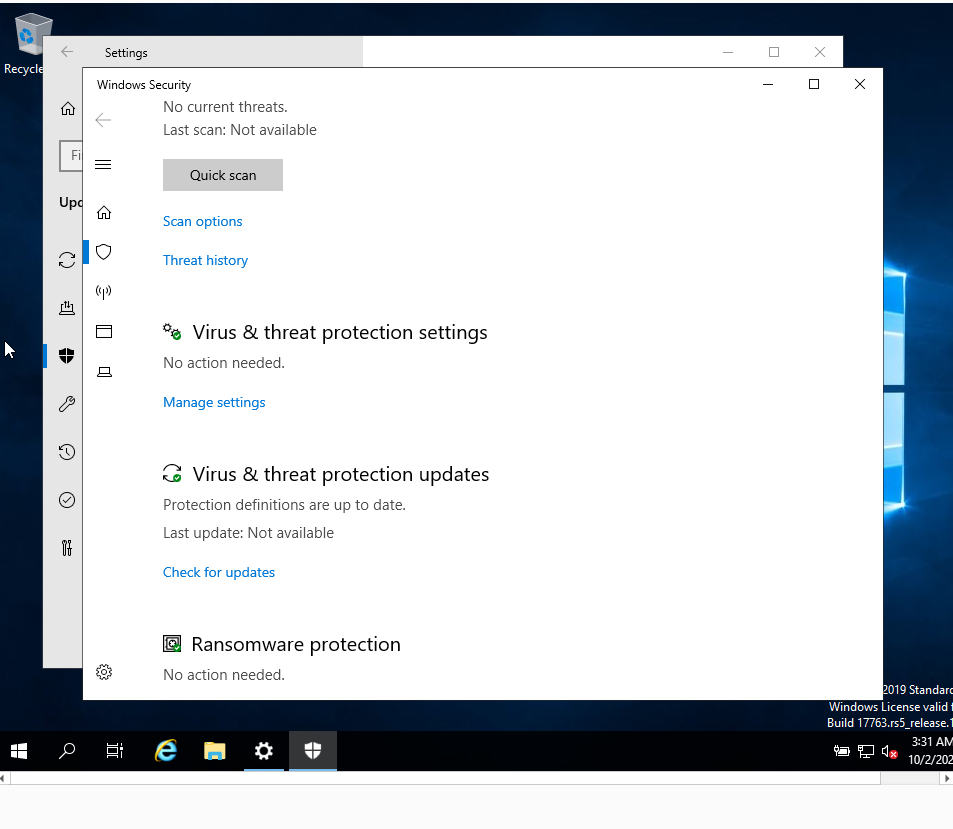Open Activation checkmark icon in Settings sidebar
The image size is (953, 829).
67,500
